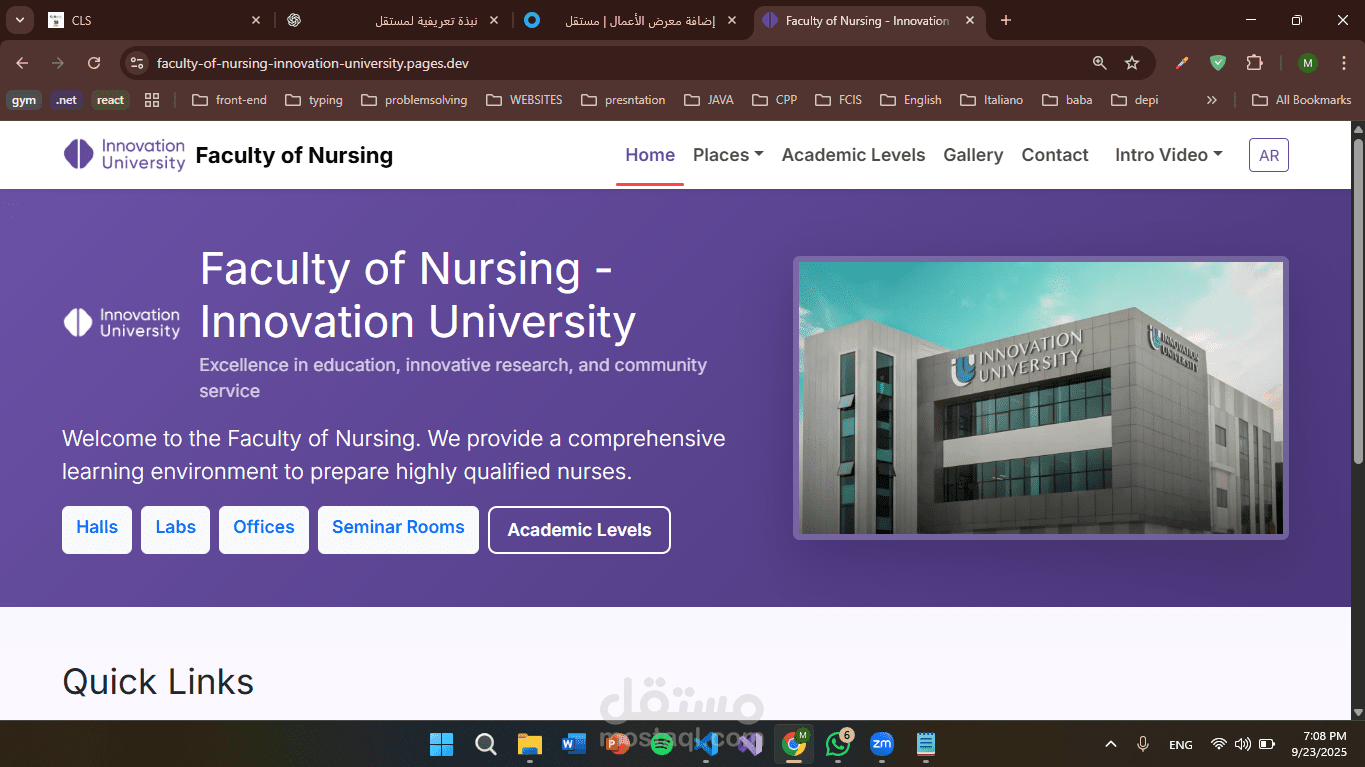The width and height of the screenshot is (1365, 767).
Task: Expand the presntation bookmarks folder
Action: tap(623, 100)
